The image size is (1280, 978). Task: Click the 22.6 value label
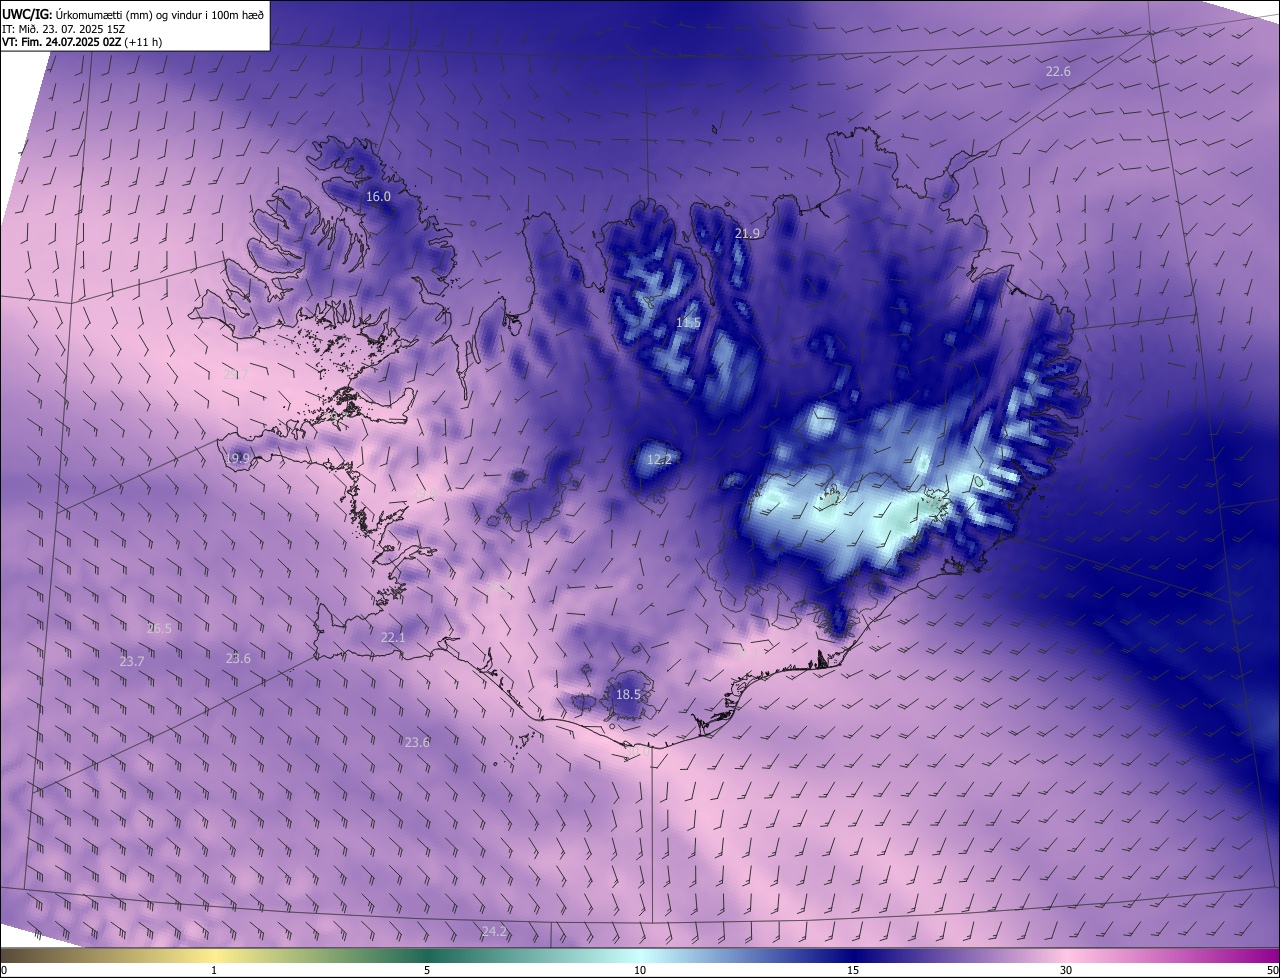(1058, 72)
